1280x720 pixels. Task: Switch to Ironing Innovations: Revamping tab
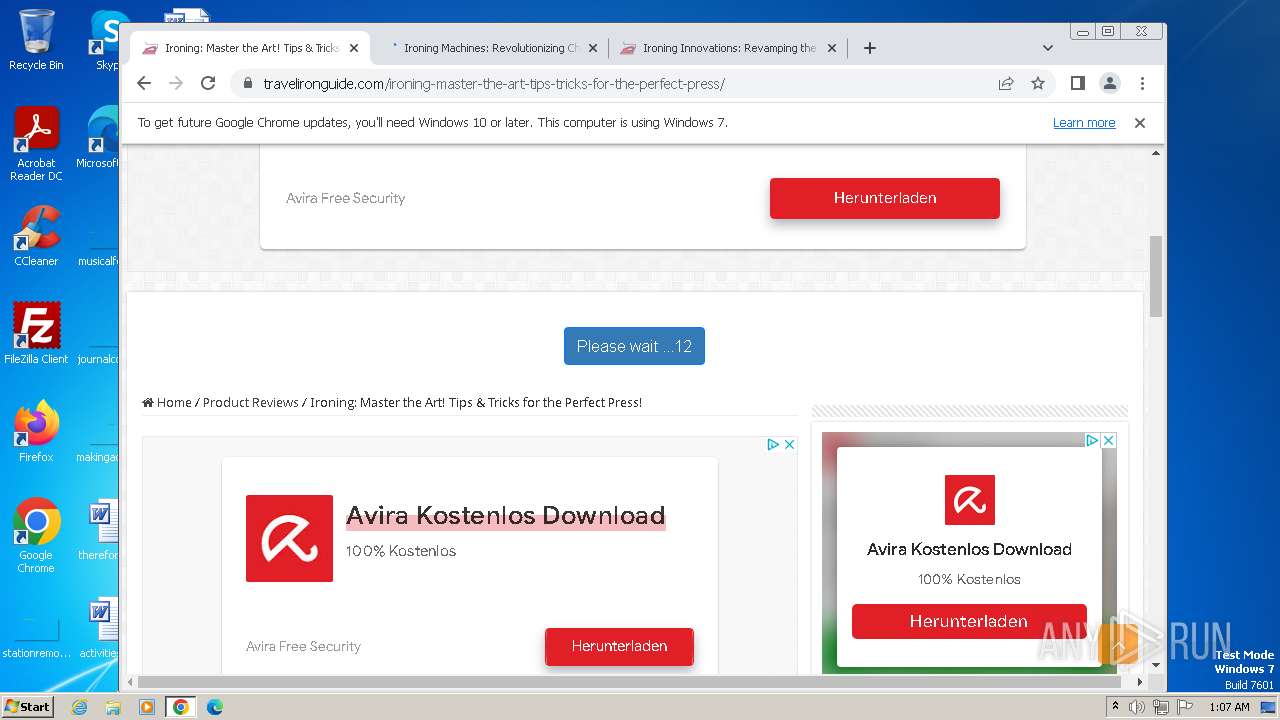tap(728, 48)
